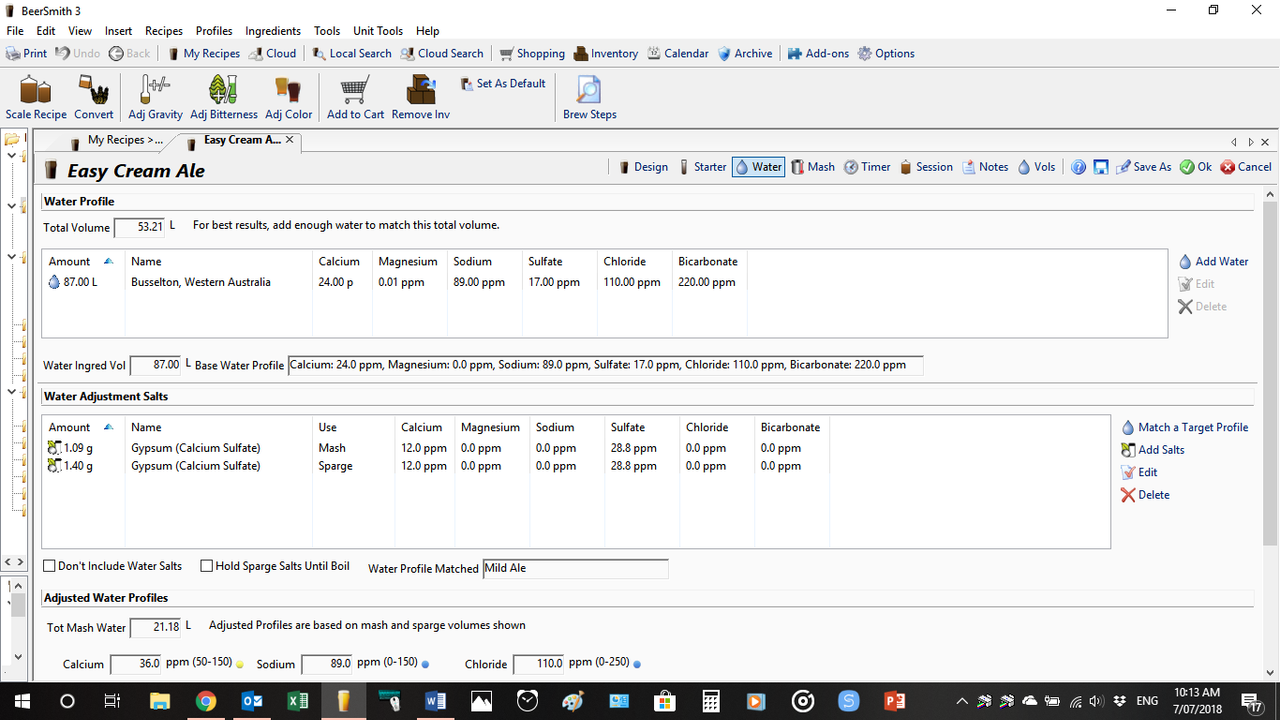
Task: Enable Don't Include Water Salts
Action: pyautogui.click(x=49, y=566)
